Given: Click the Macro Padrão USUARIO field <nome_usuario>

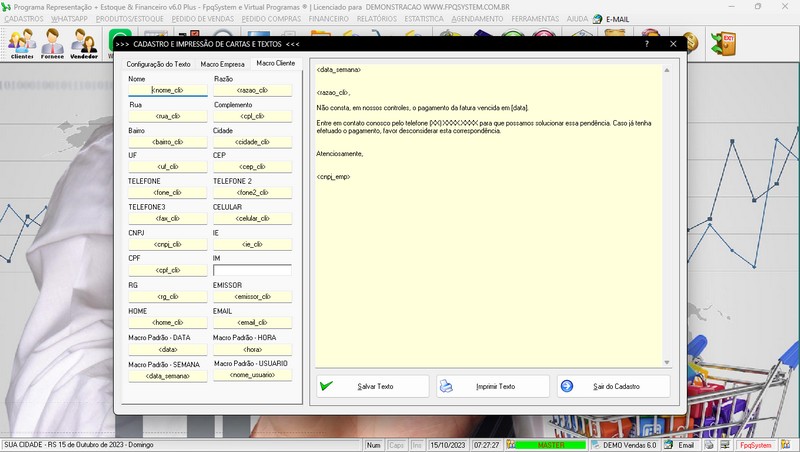Looking at the screenshot, I should click(x=253, y=375).
